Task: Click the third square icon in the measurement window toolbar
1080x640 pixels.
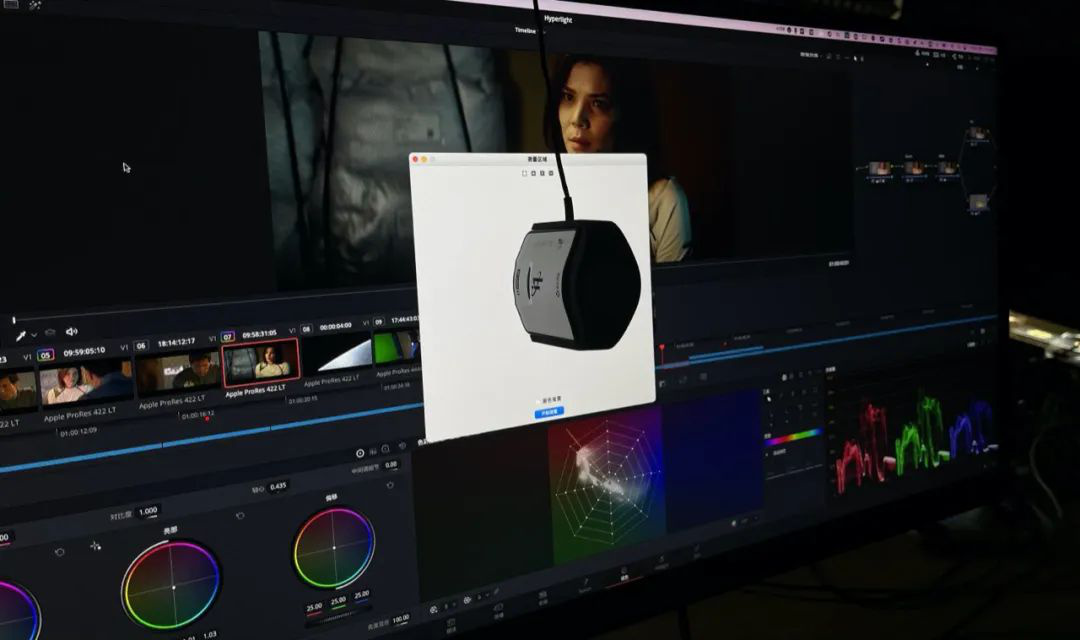Action: tap(542, 173)
